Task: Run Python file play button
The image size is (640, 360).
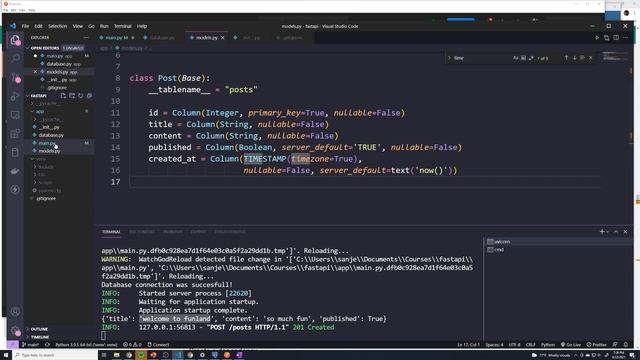Action: [597, 38]
